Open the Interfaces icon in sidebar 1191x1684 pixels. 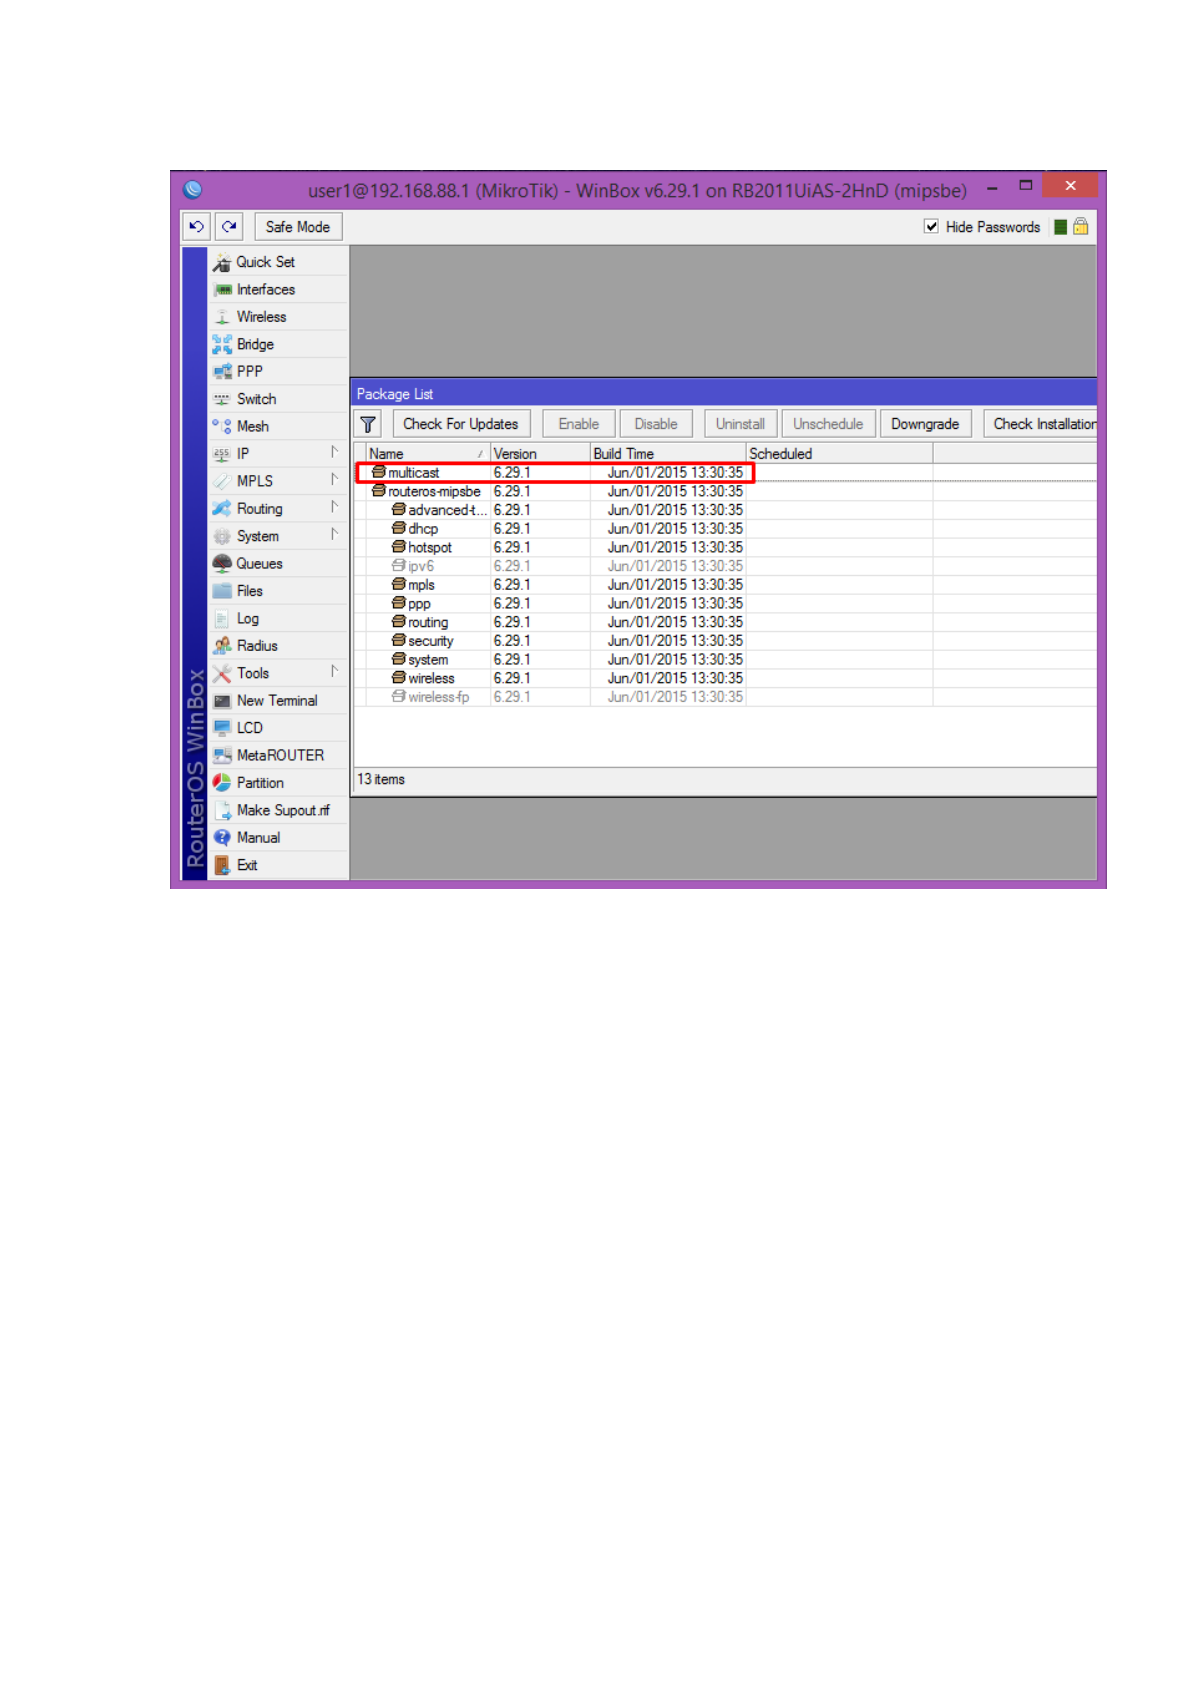coord(222,290)
